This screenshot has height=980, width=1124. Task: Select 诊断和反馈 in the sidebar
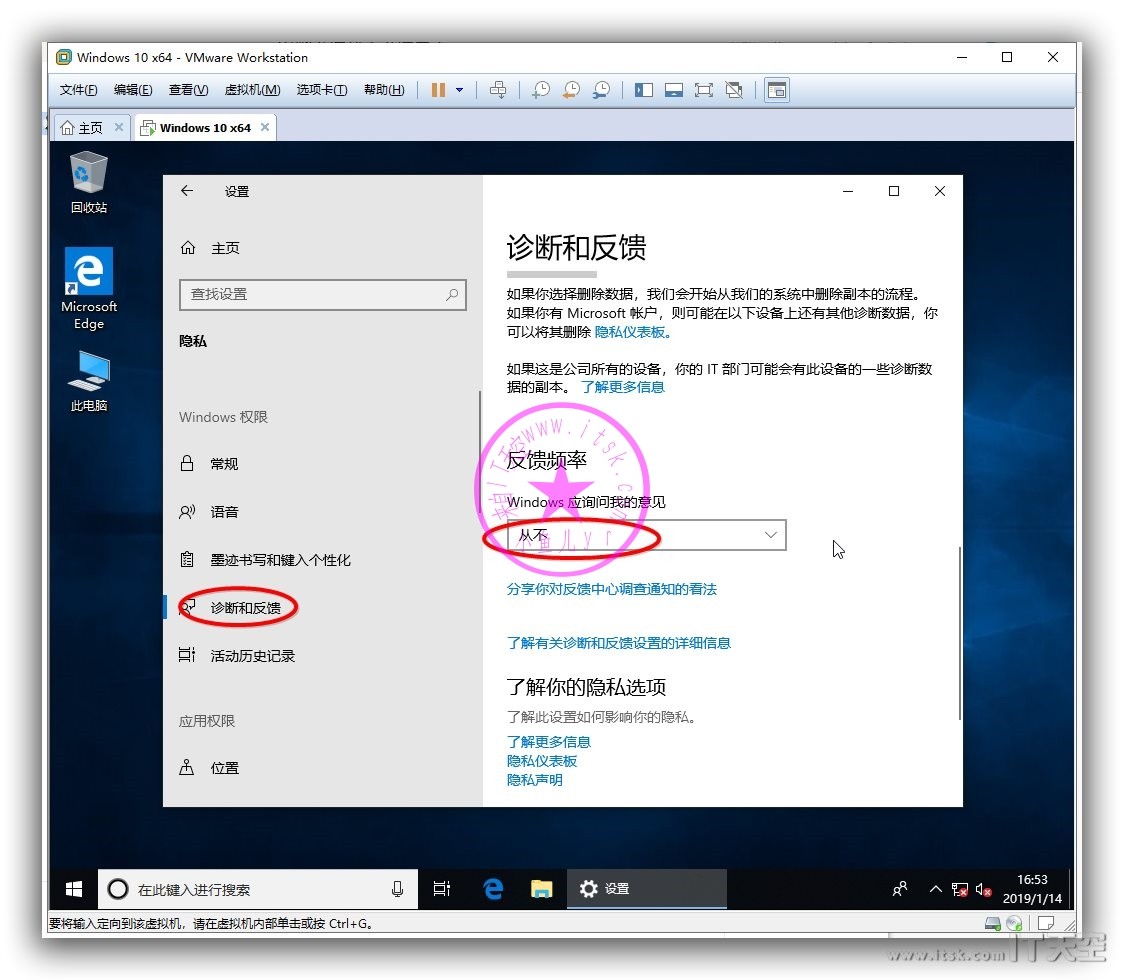click(323, 608)
